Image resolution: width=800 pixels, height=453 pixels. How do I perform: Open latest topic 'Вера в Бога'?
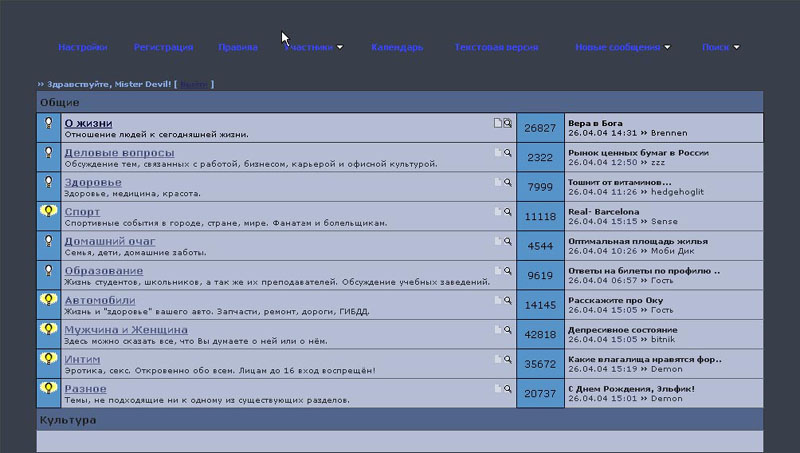pyautogui.click(x=594, y=123)
